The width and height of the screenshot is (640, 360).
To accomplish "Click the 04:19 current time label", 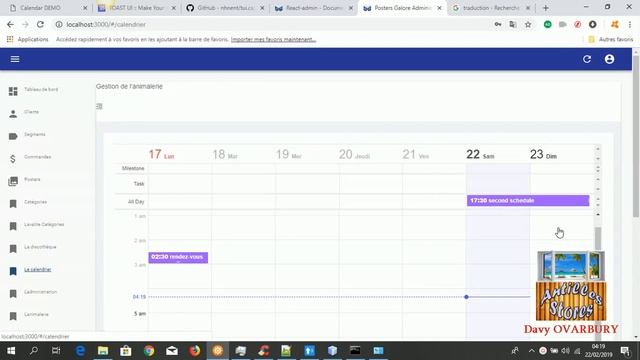I will pyautogui.click(x=139, y=297).
